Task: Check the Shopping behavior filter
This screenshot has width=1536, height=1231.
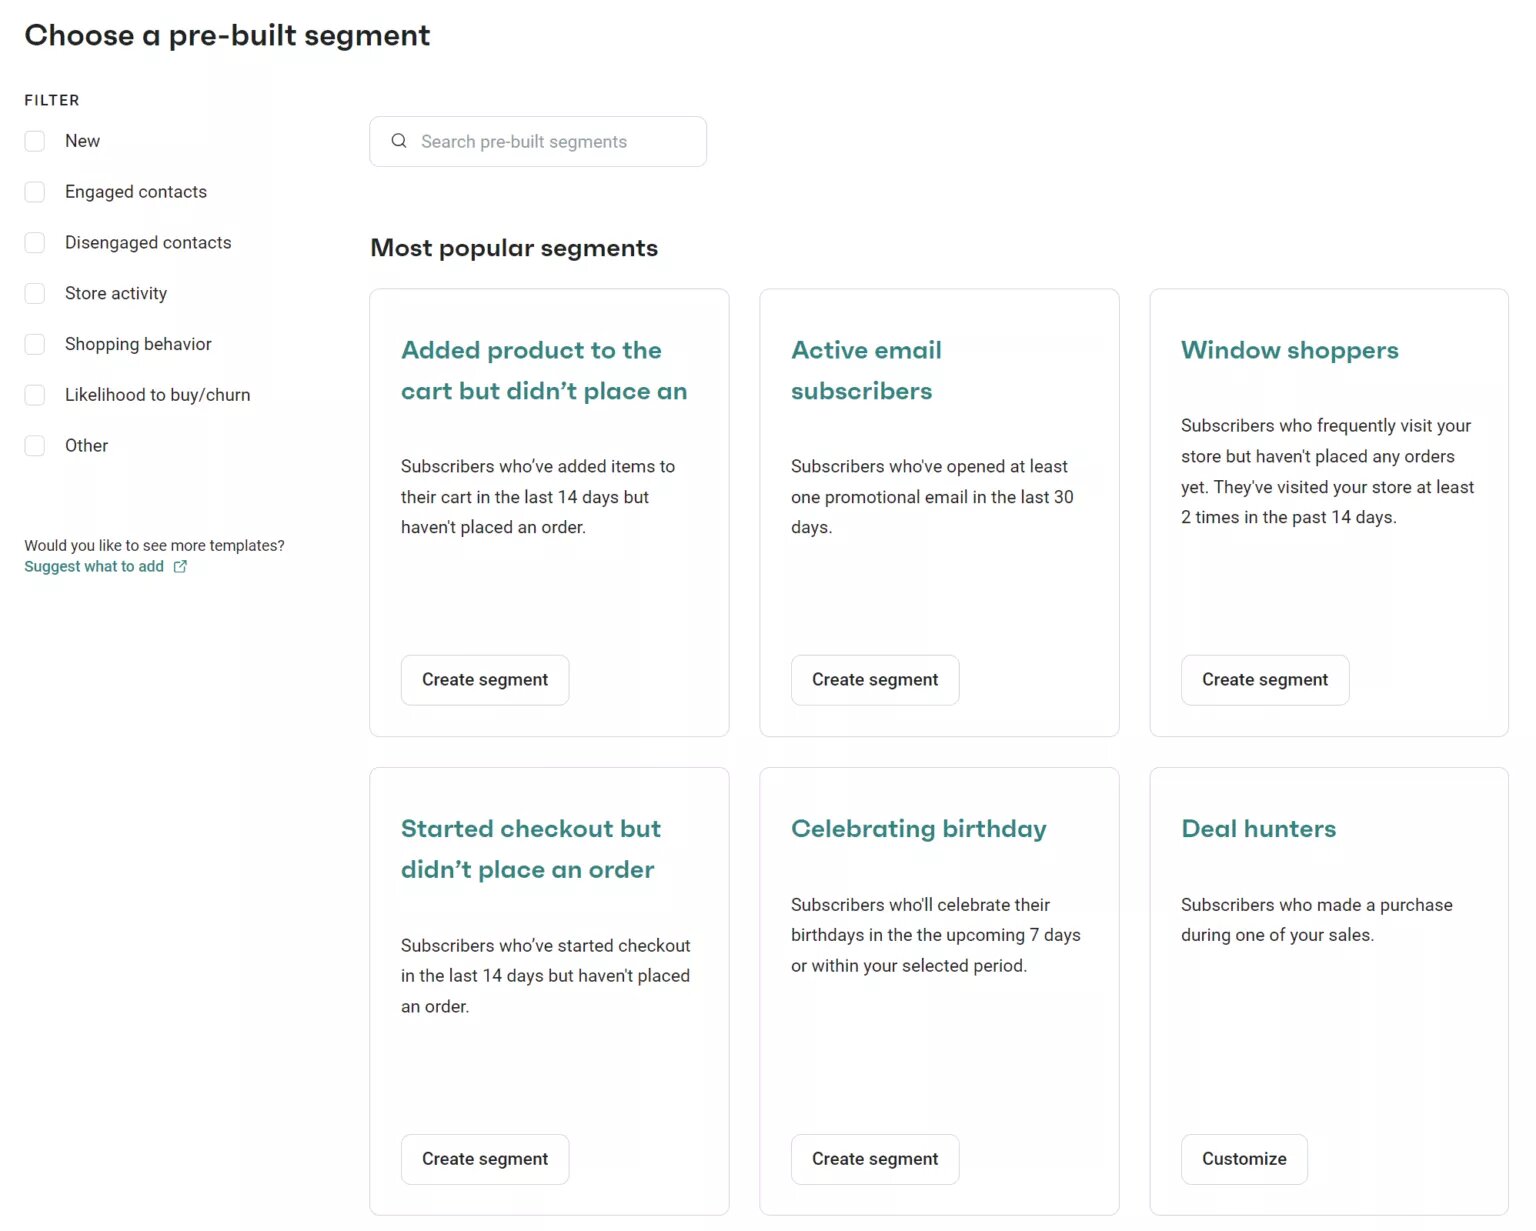Action: (35, 343)
